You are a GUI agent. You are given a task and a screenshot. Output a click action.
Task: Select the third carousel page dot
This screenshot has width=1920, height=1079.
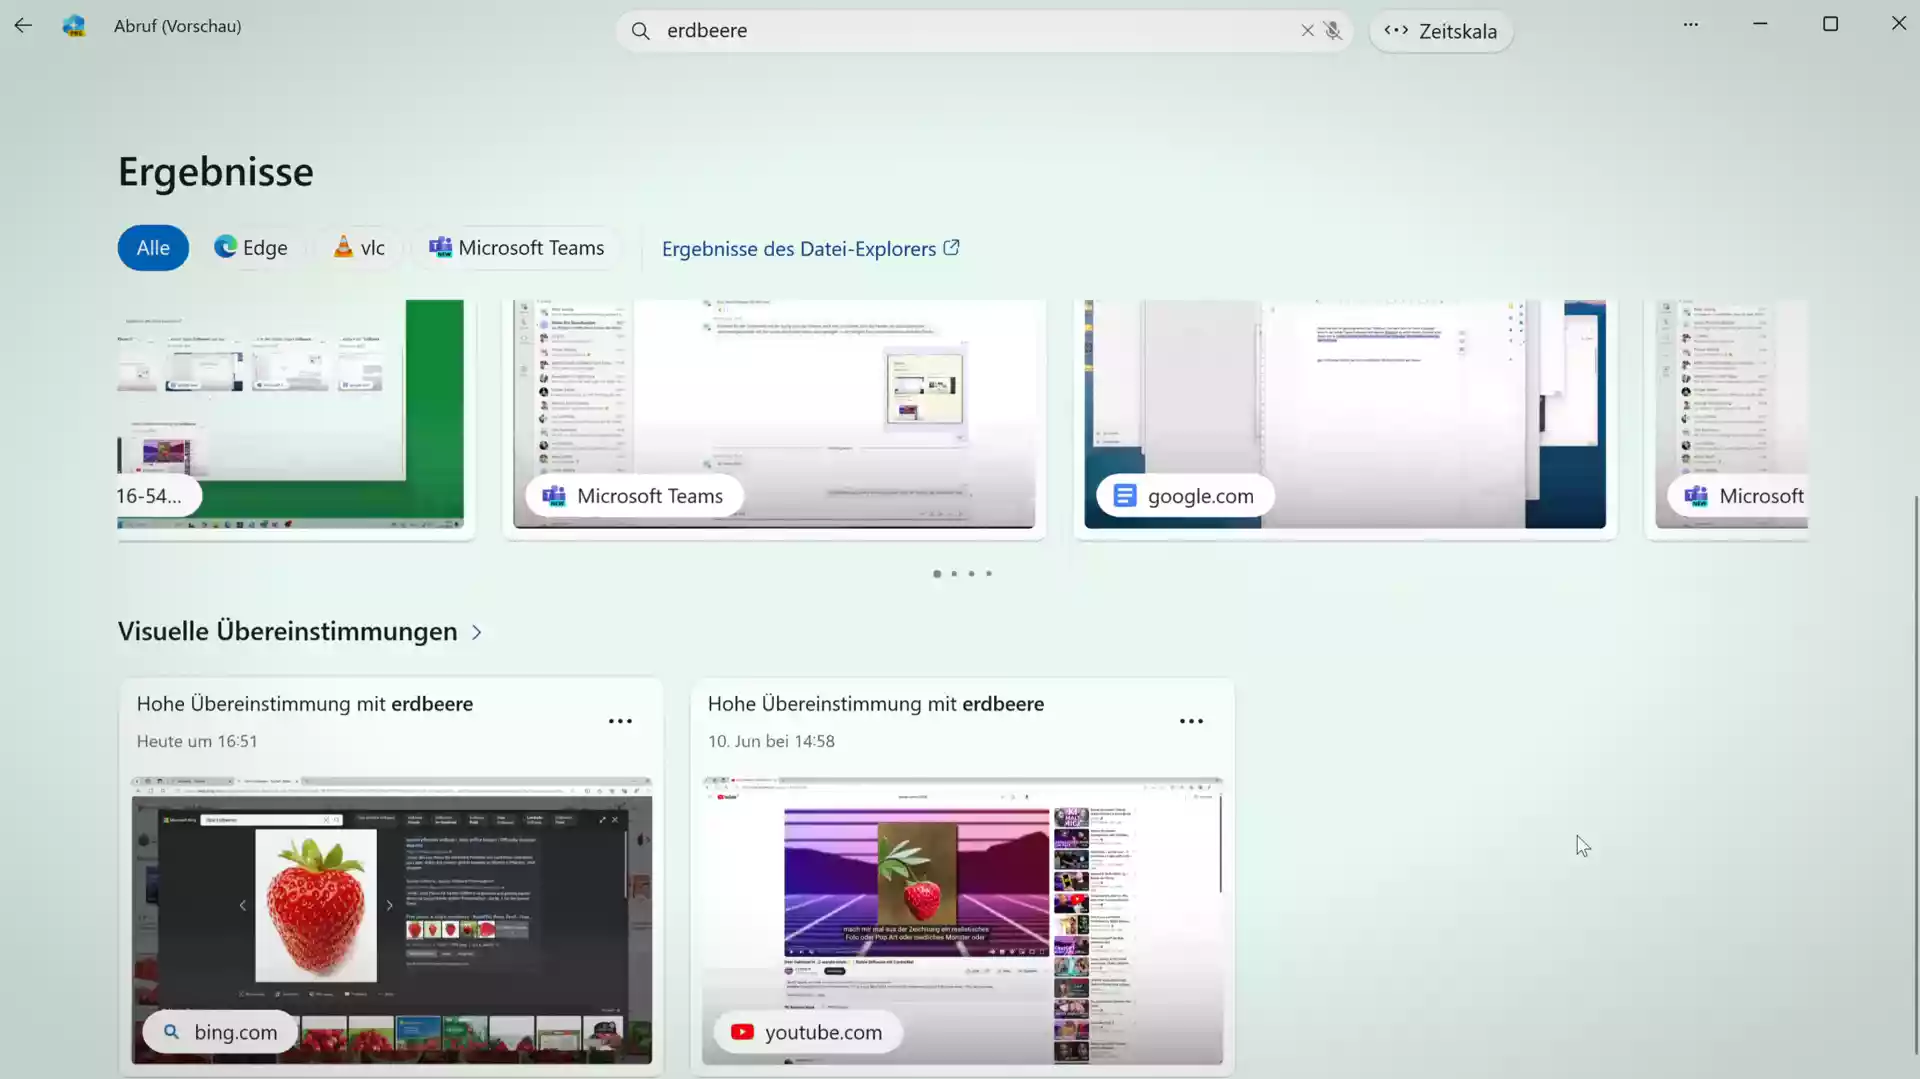pyautogui.click(x=971, y=574)
